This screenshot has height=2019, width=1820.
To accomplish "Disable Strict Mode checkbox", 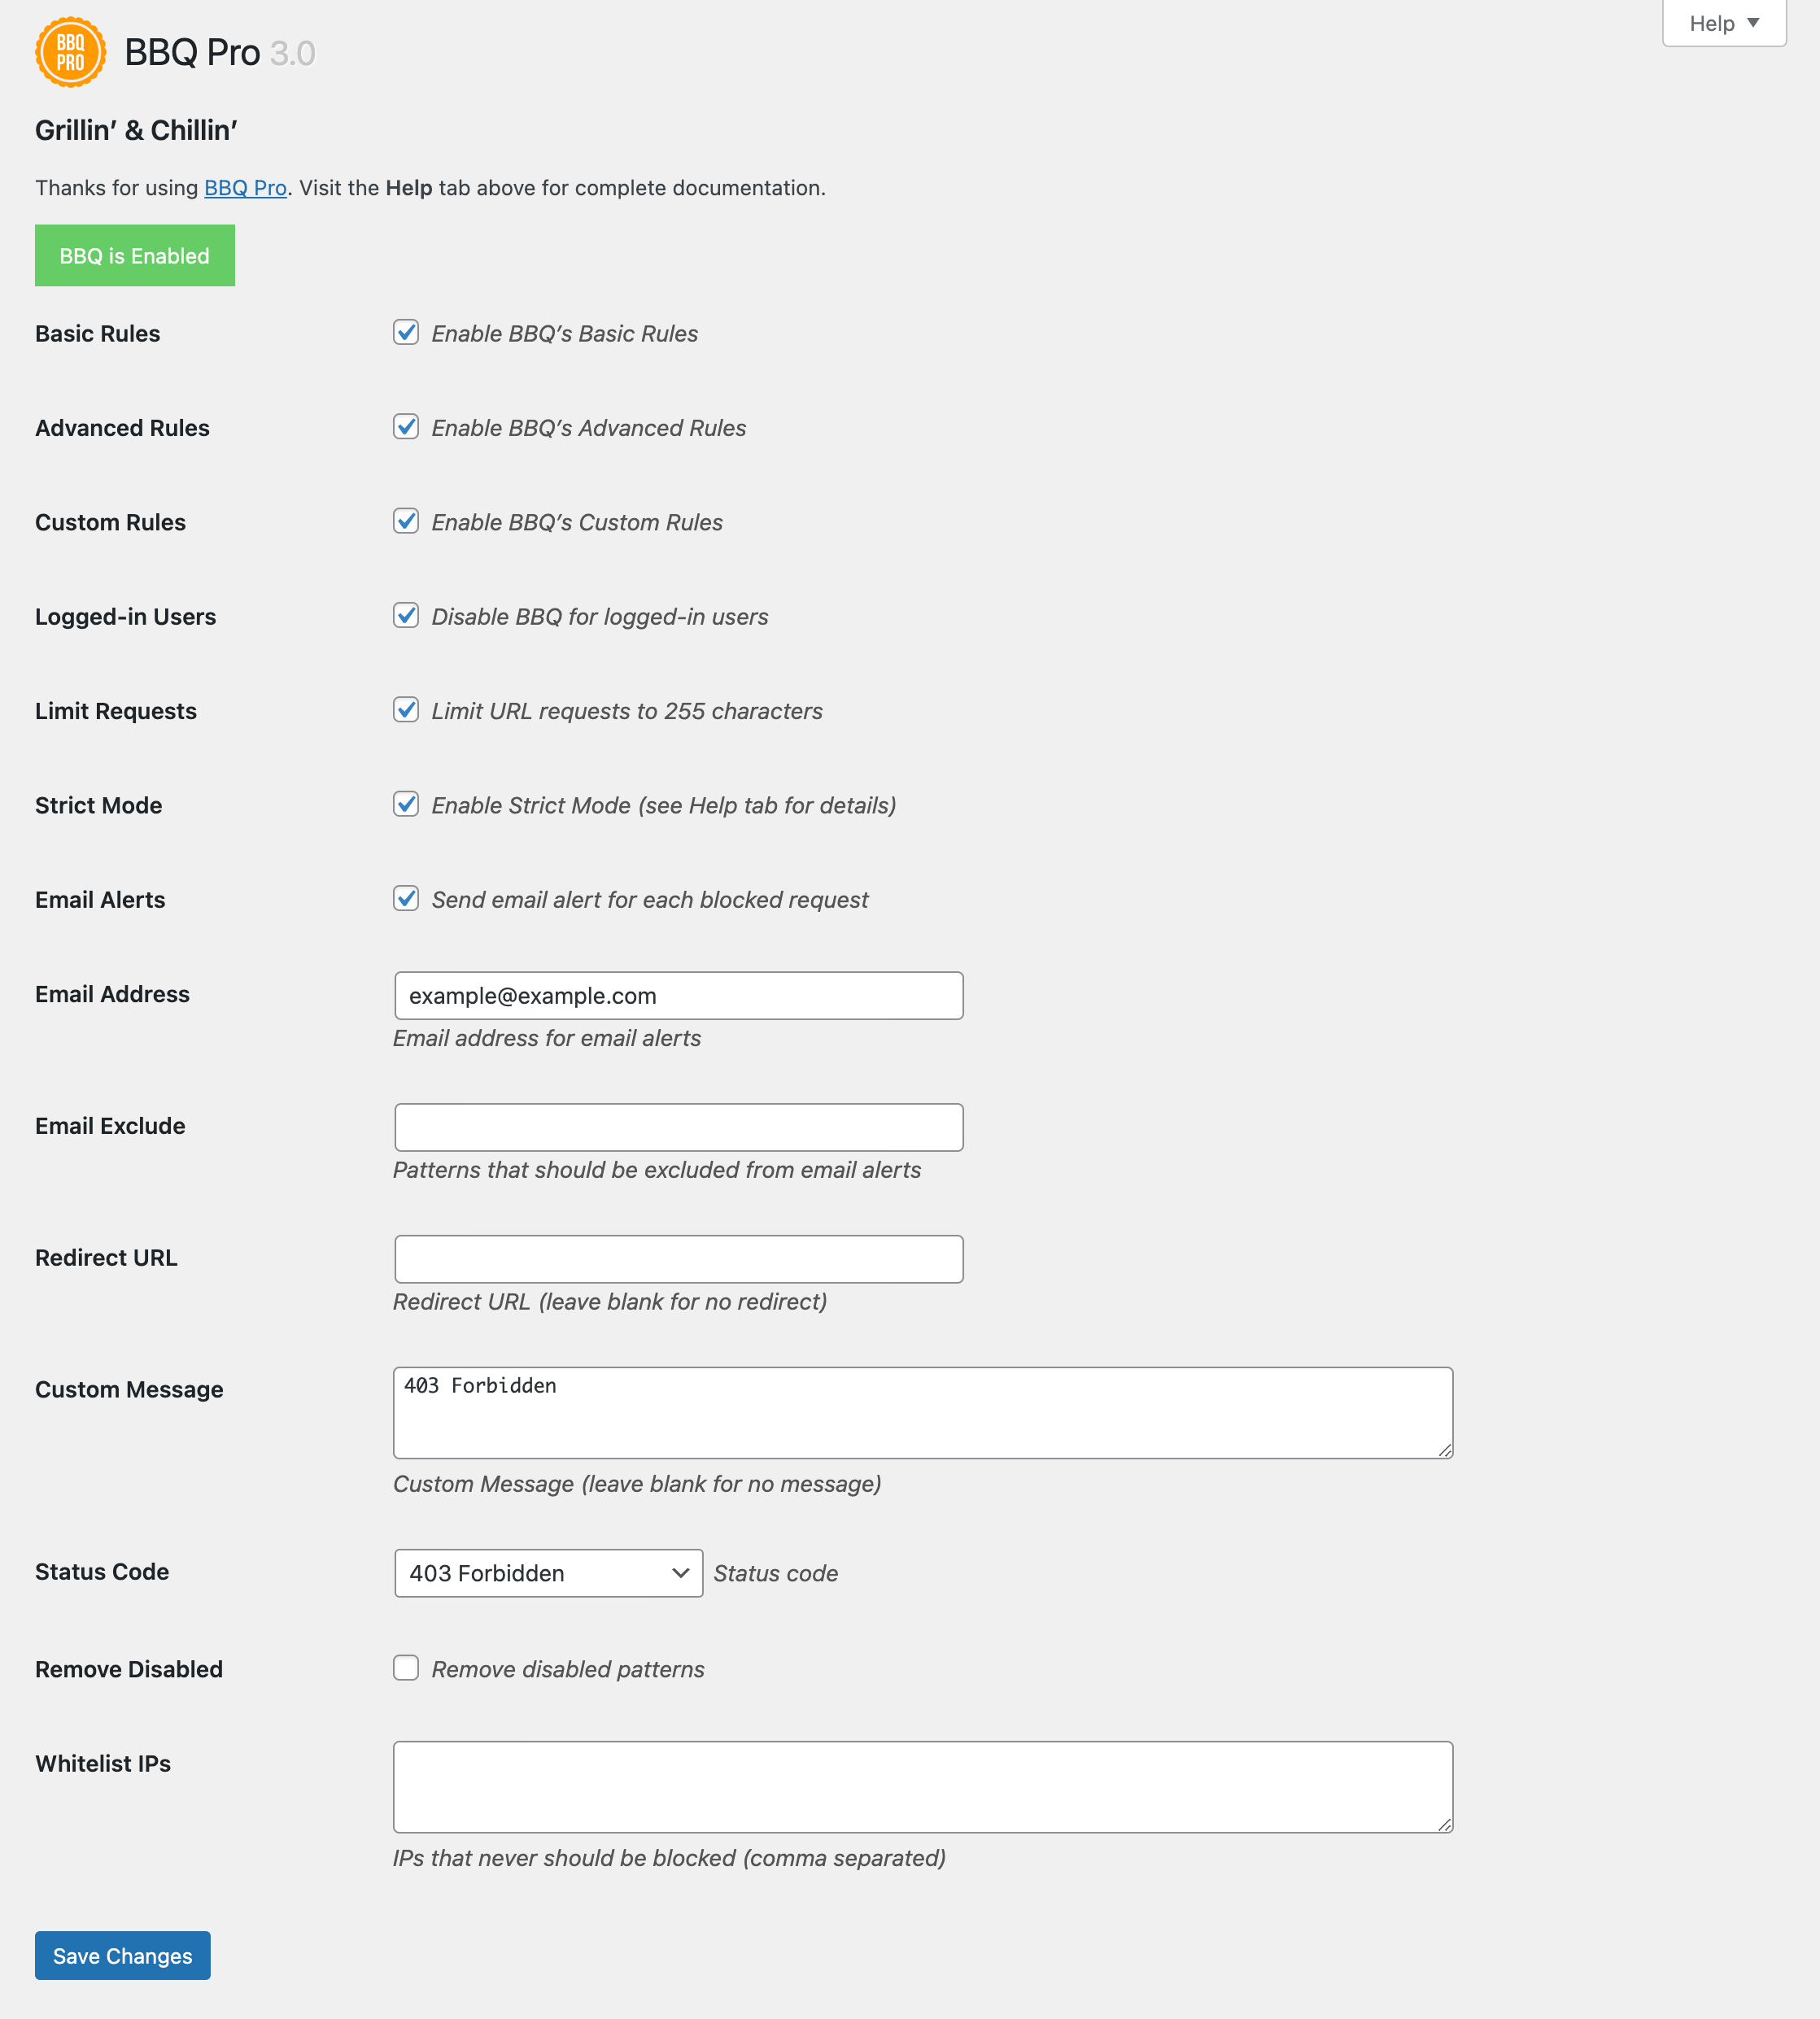I will [x=406, y=804].
